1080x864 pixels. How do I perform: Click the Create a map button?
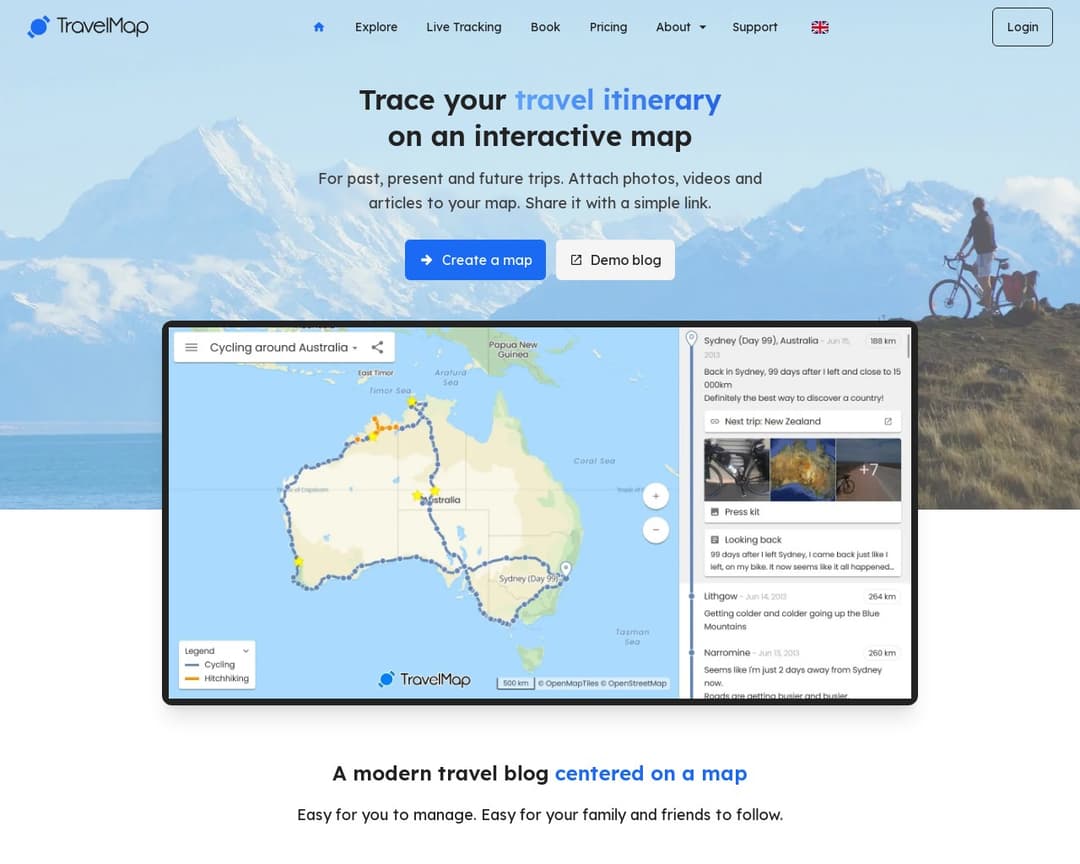click(475, 260)
